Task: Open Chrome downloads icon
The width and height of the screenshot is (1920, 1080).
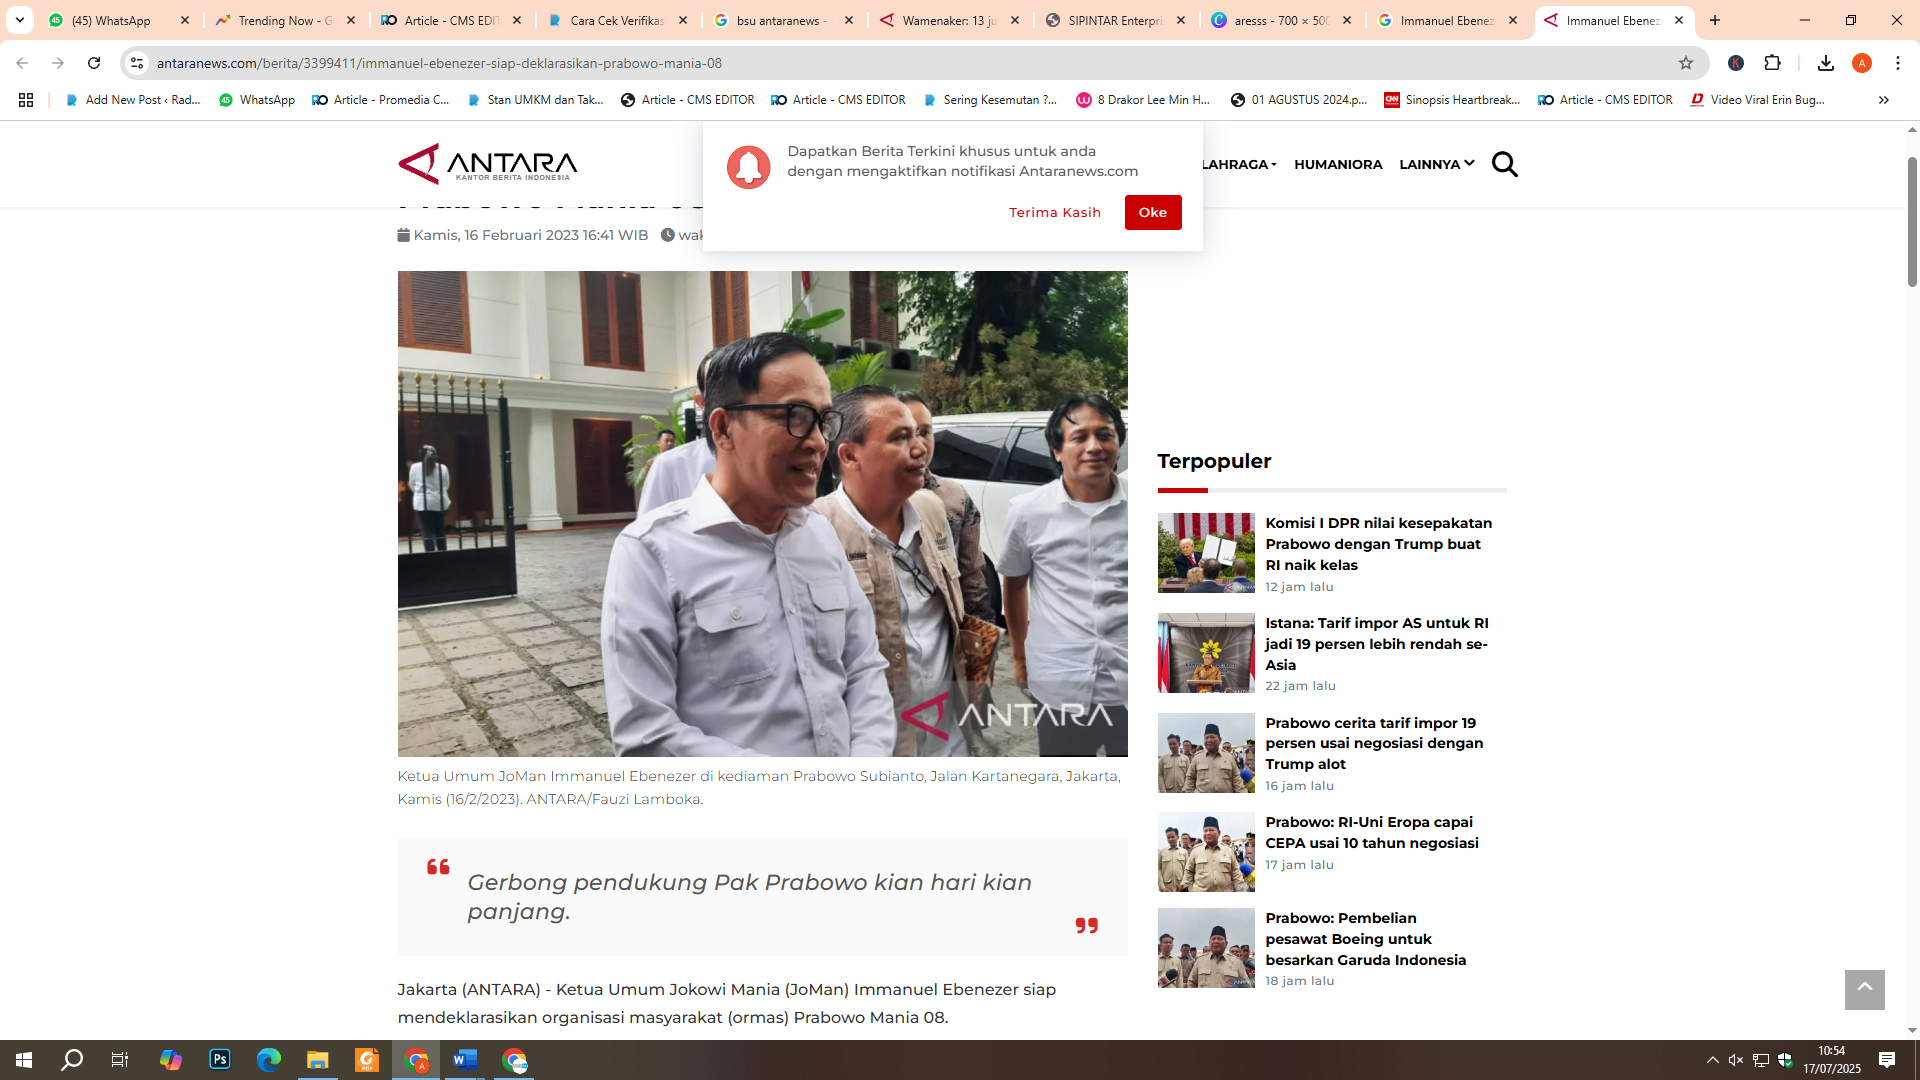Action: click(1825, 63)
